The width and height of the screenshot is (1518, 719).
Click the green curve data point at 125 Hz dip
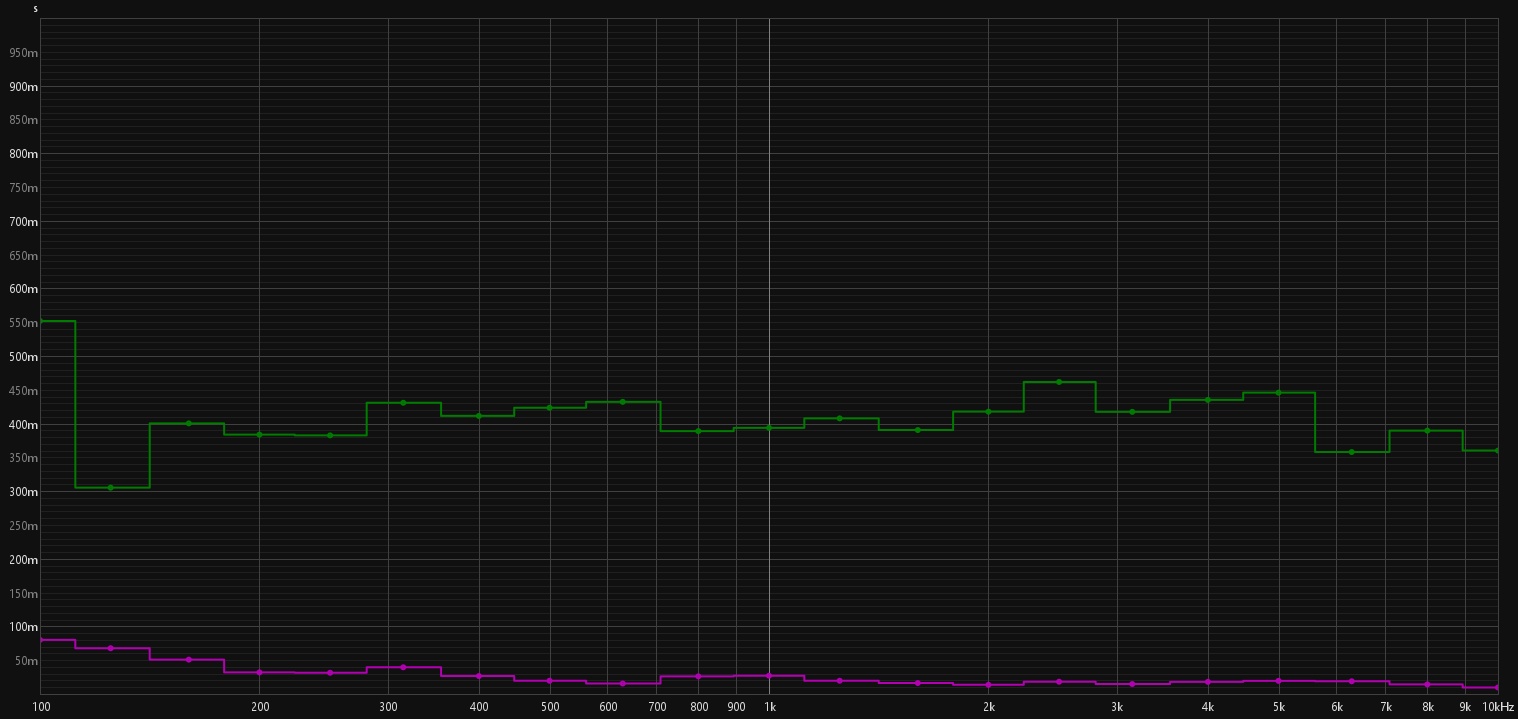click(110, 487)
